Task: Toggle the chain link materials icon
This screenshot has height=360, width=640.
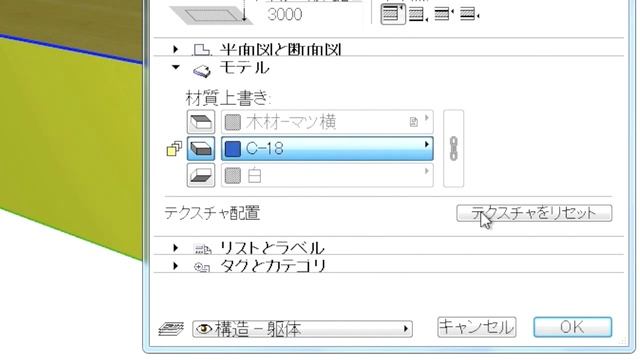Action: [x=453, y=149]
